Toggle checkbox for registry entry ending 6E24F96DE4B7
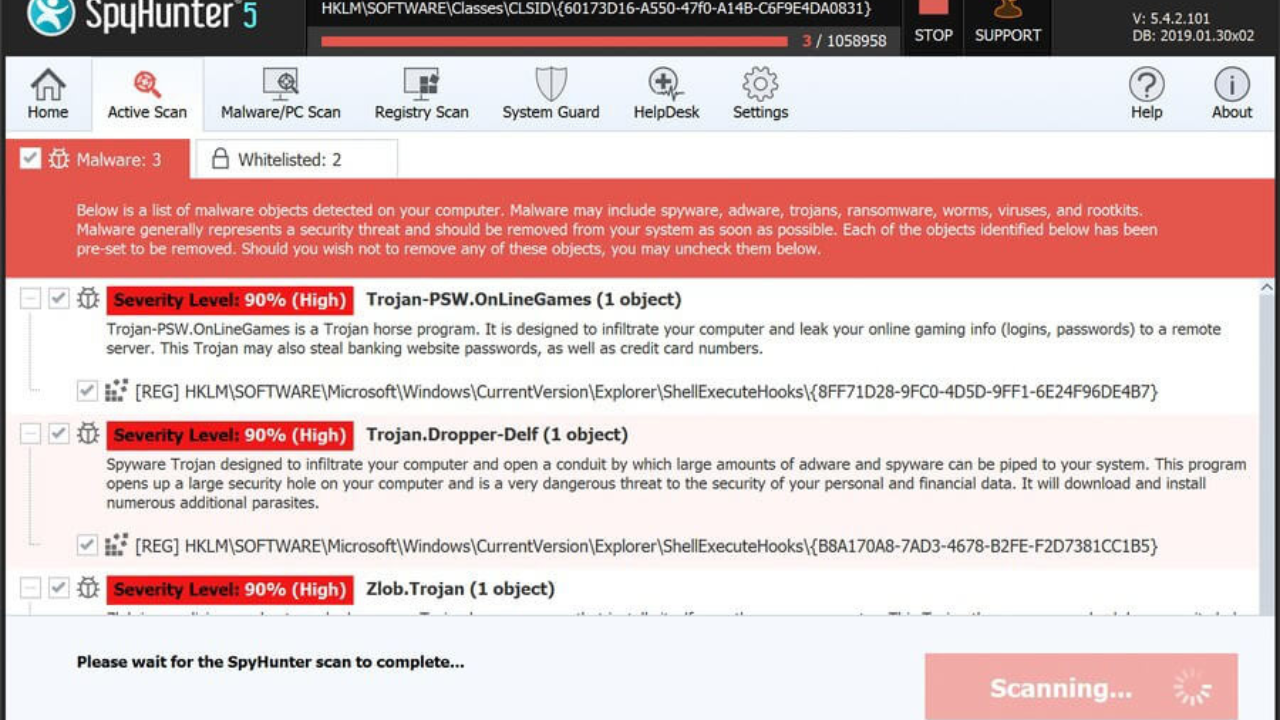The width and height of the screenshot is (1280, 720). pos(87,391)
